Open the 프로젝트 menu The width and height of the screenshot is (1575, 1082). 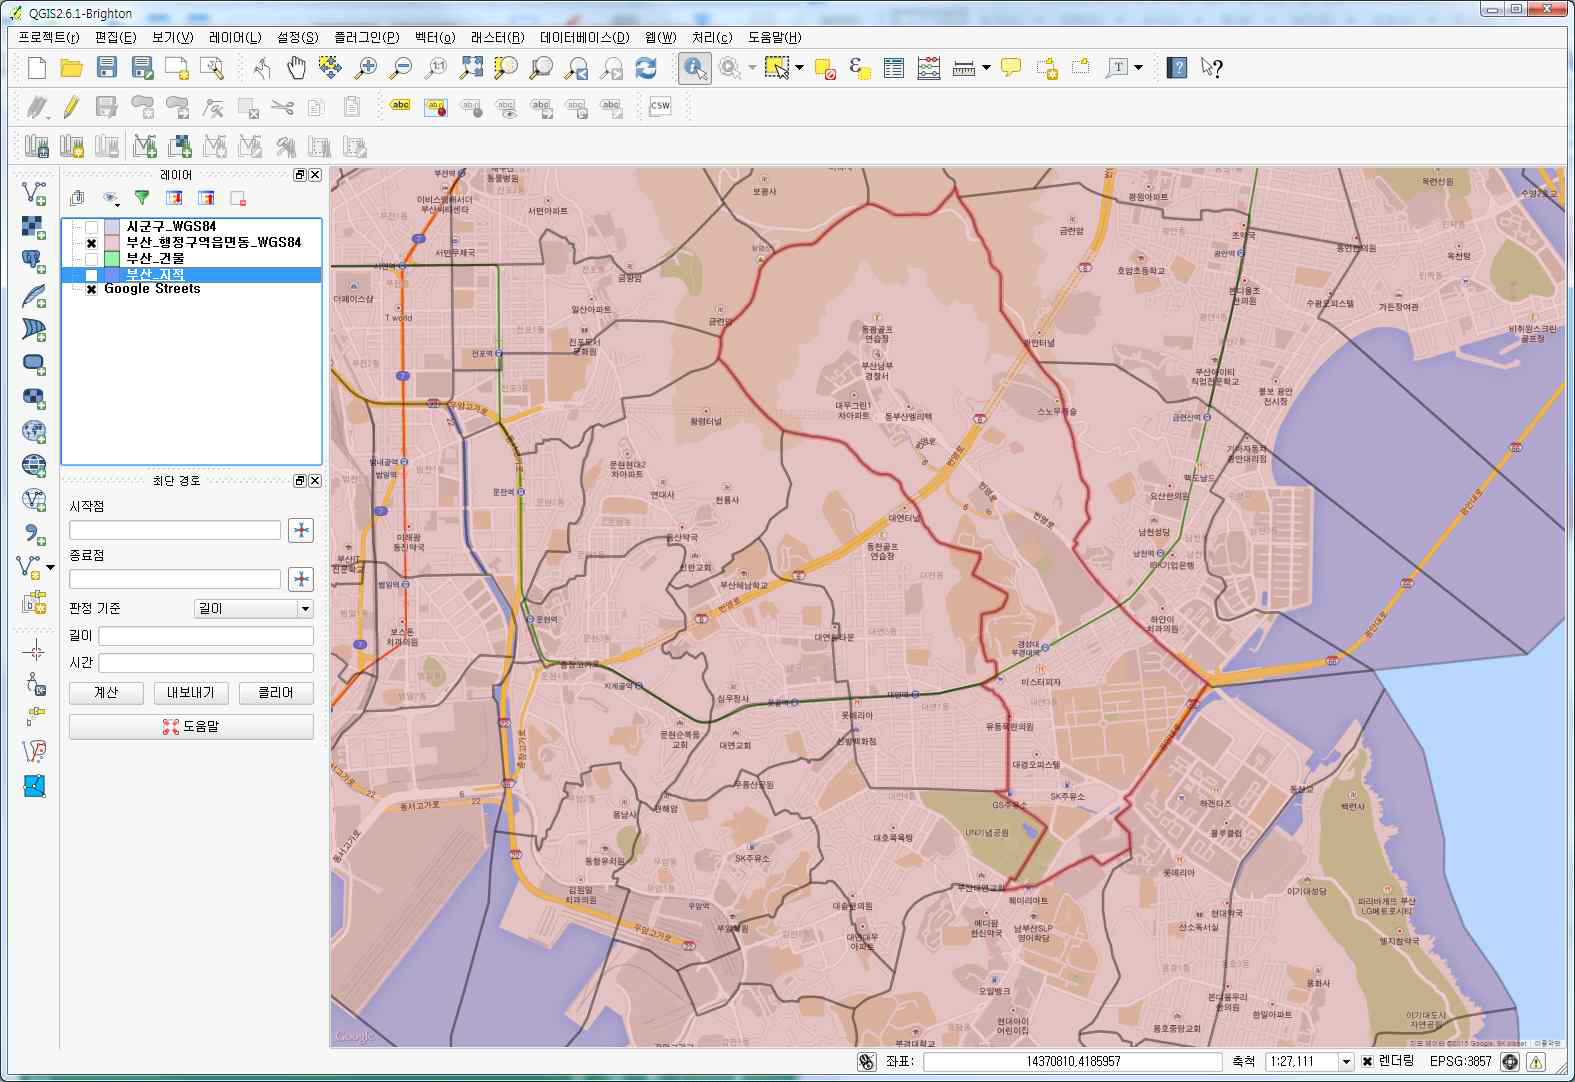click(49, 37)
